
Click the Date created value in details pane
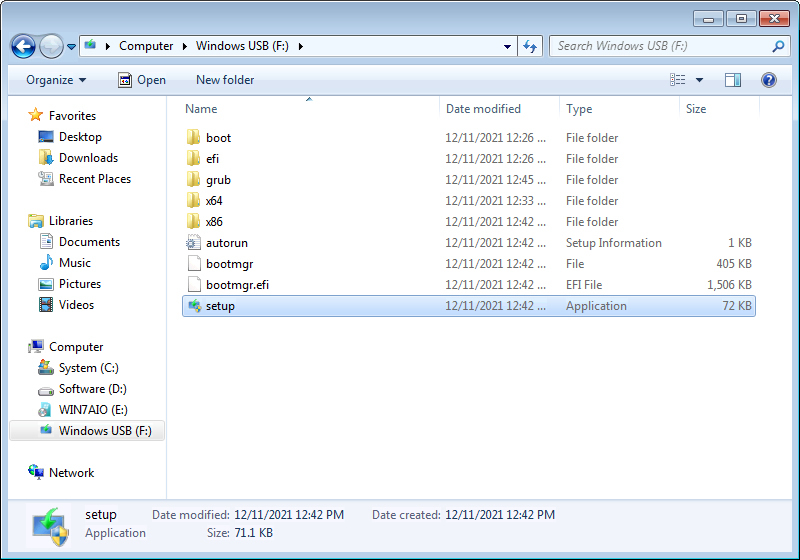[499, 515]
